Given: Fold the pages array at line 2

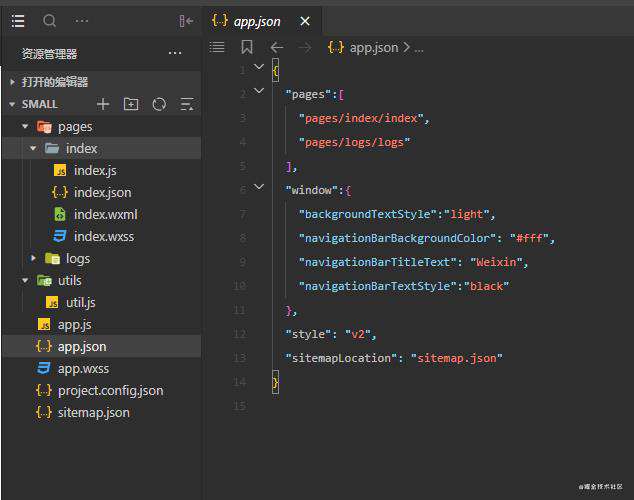Looking at the screenshot, I should tap(259, 91).
